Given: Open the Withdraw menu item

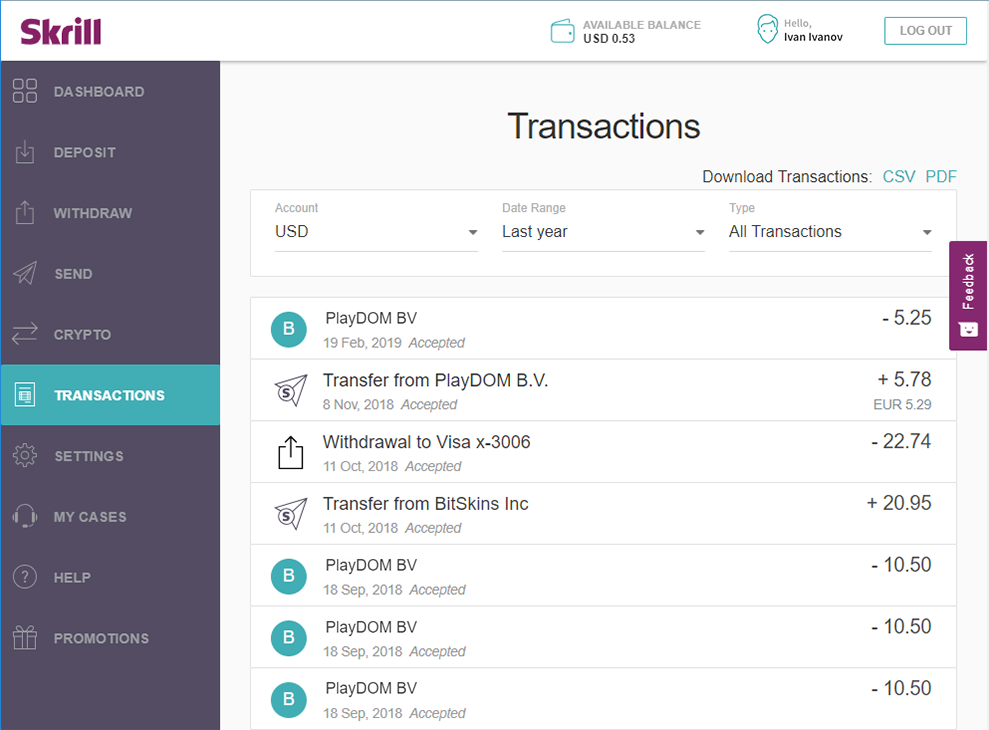Looking at the screenshot, I should 110,213.
